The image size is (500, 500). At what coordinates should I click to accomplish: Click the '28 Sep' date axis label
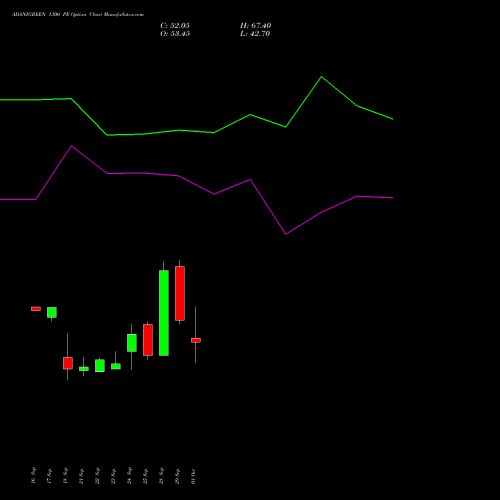coord(161,476)
